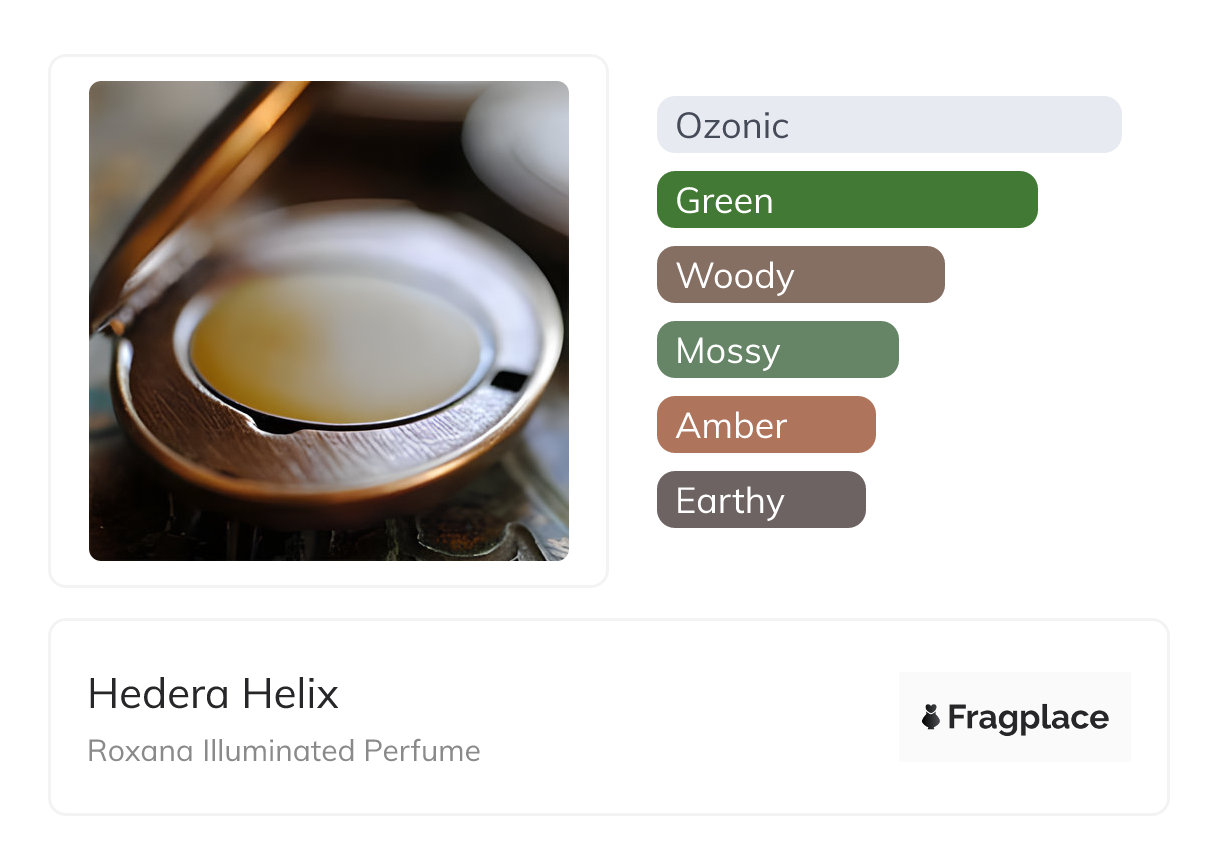Click the Fragplace perfume bottle logo icon
Viewport: 1218px width, 864px height.
[x=931, y=717]
